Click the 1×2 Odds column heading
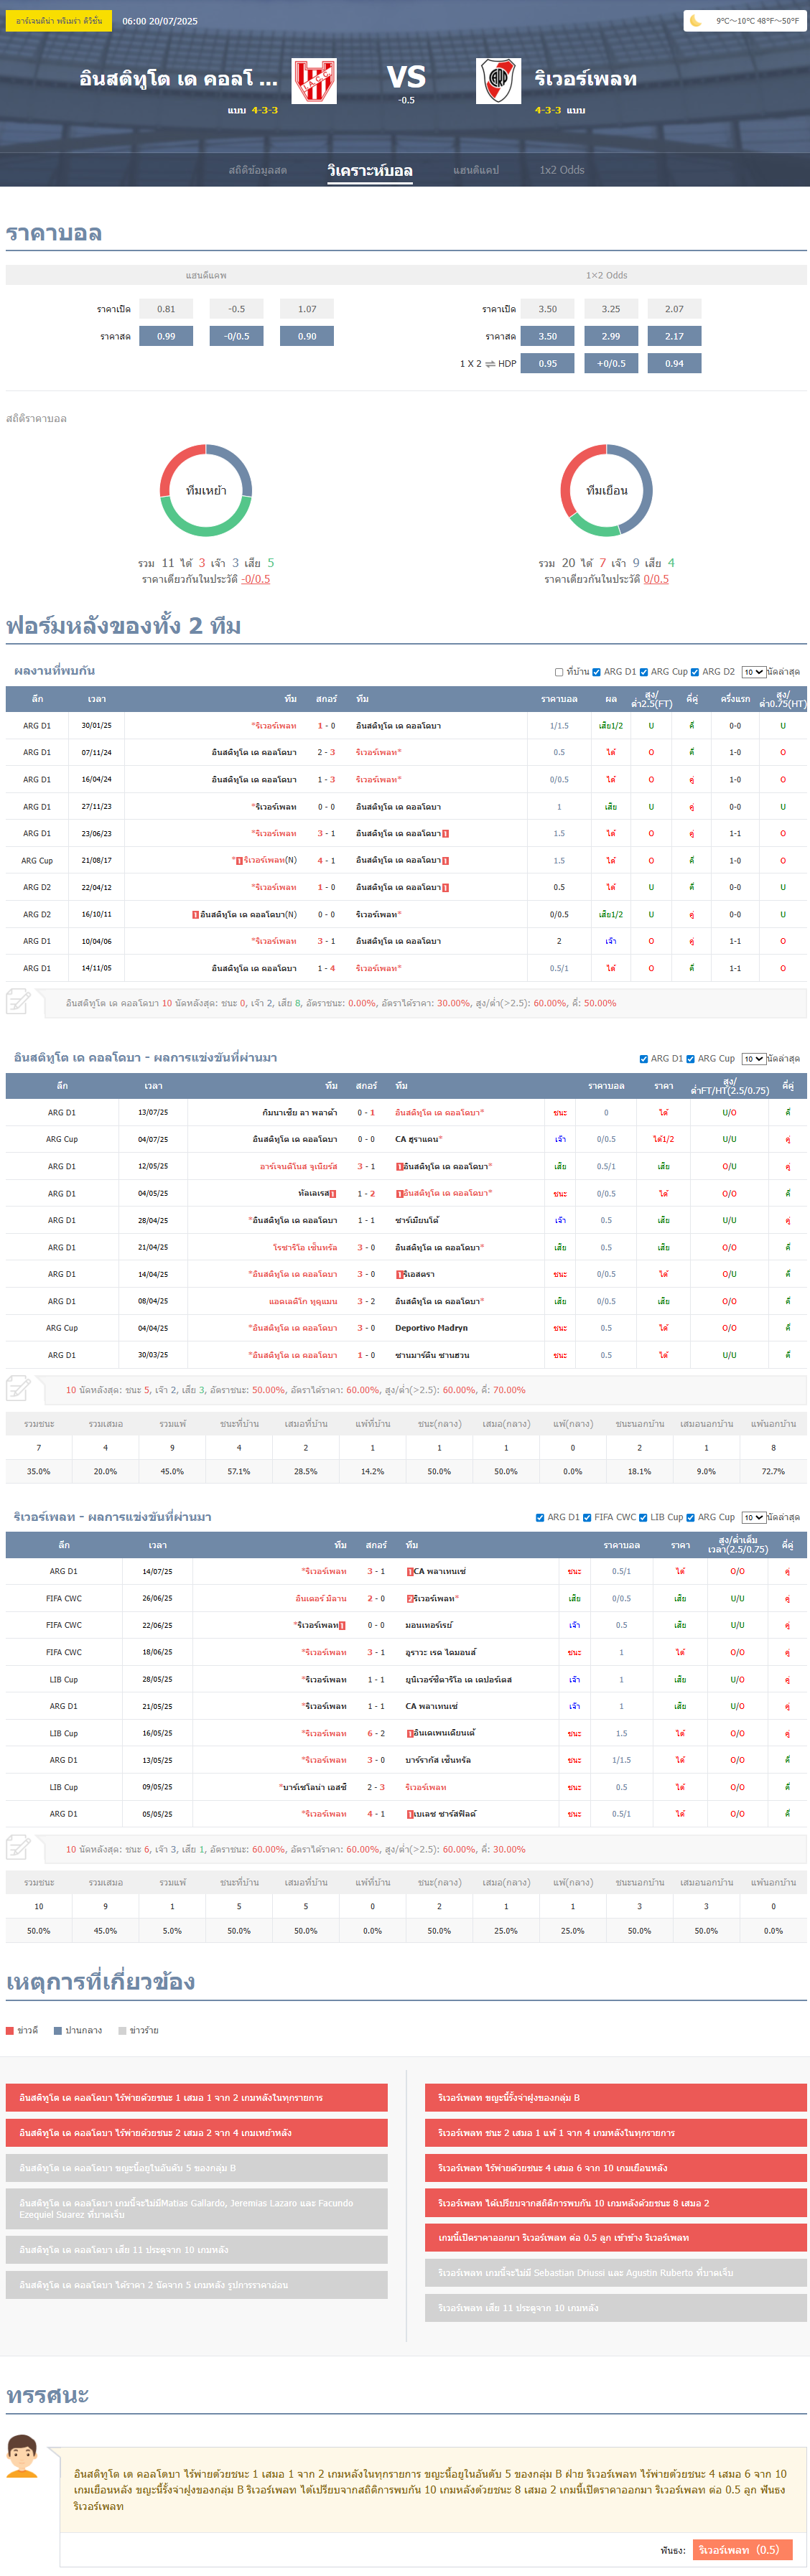810x2576 pixels. pyautogui.click(x=606, y=275)
